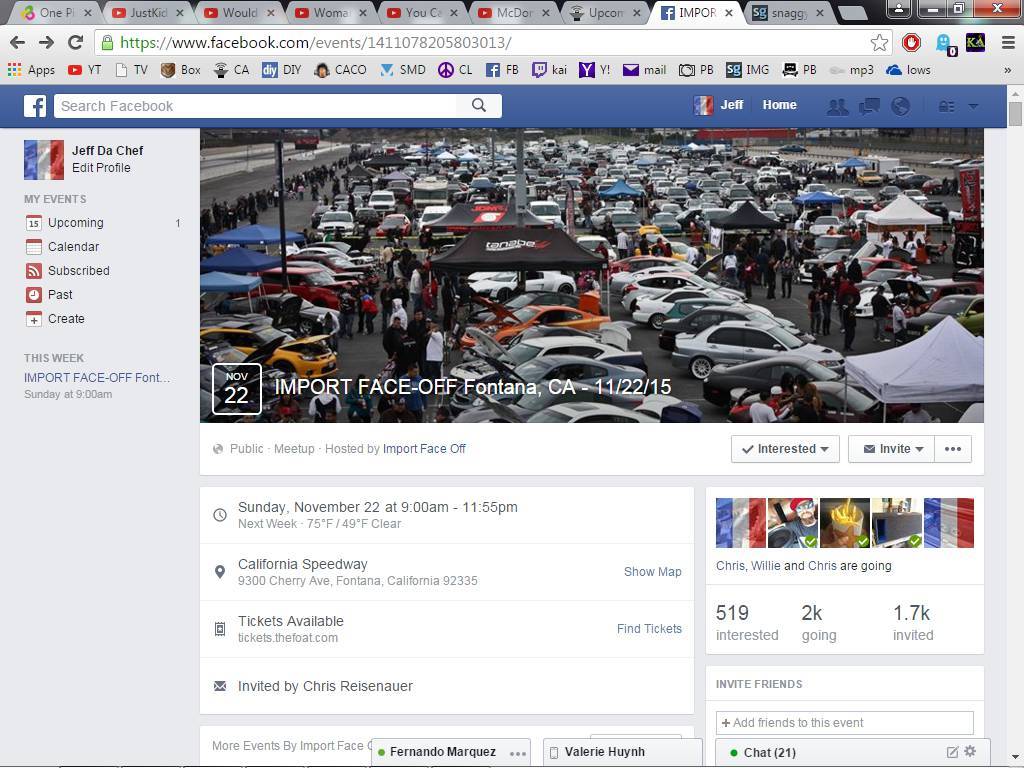This screenshot has height=768, width=1024.
Task: Open Facebook messages icon
Action: click(869, 106)
